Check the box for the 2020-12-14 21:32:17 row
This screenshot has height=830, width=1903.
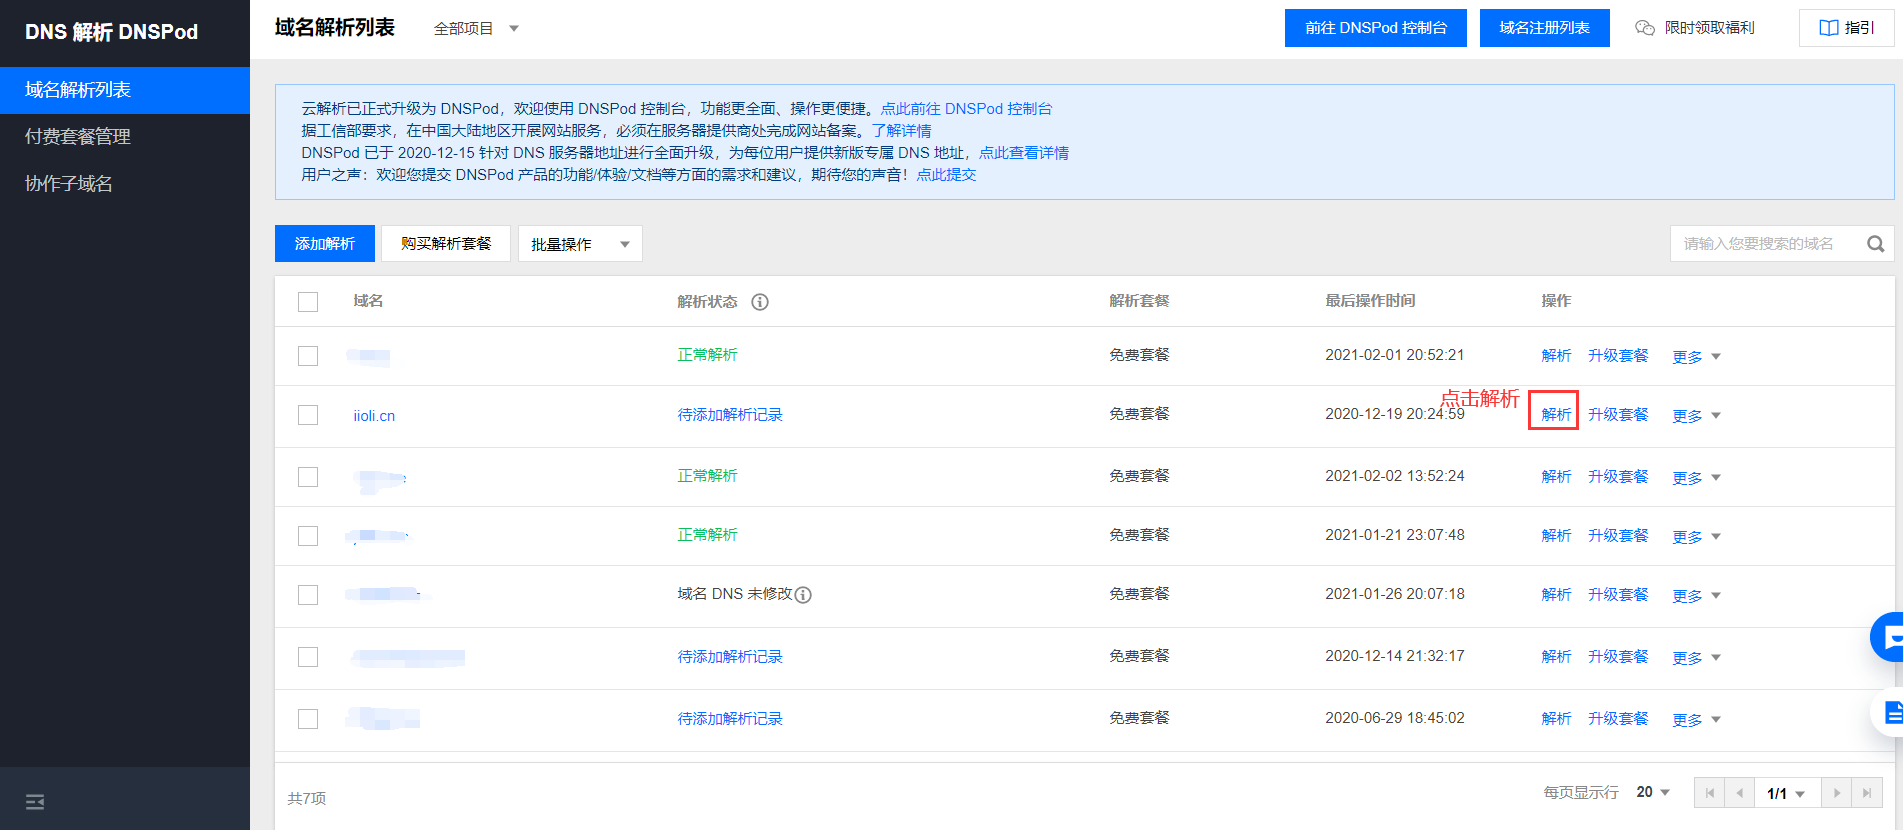click(x=308, y=657)
